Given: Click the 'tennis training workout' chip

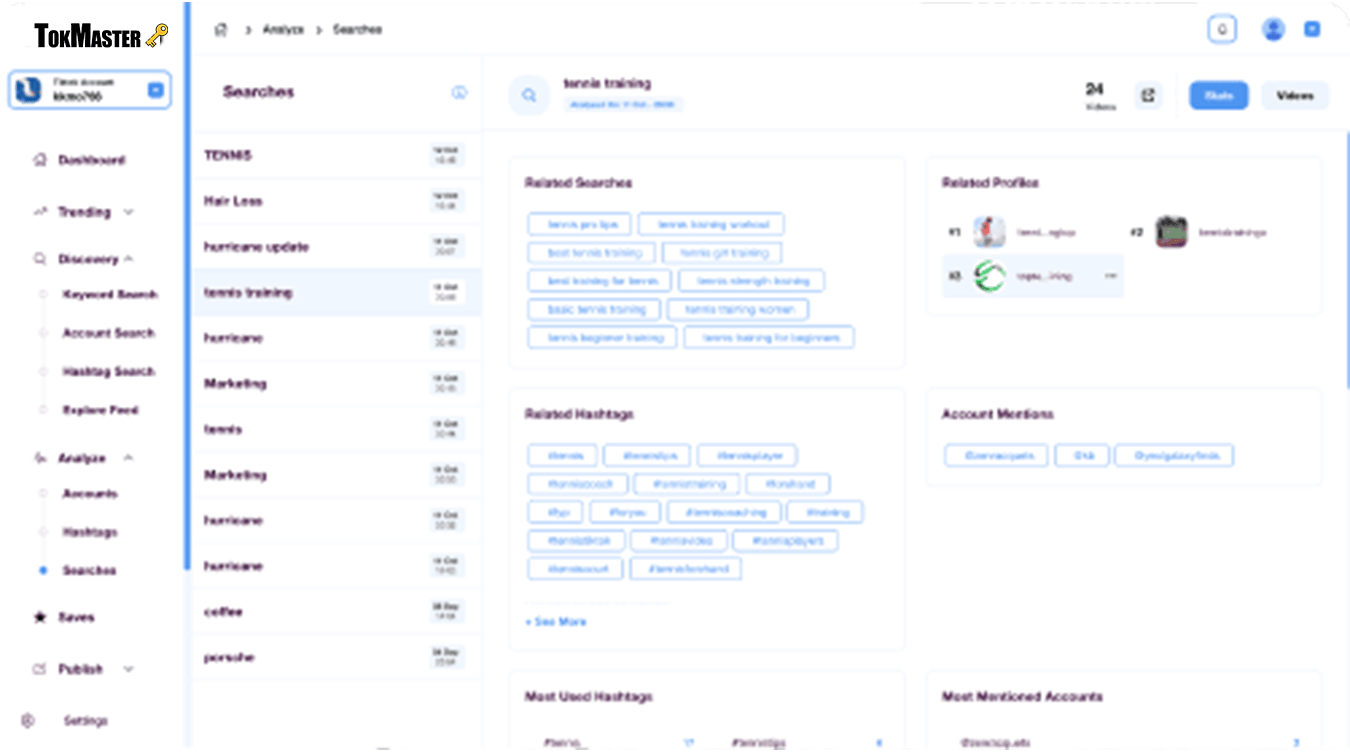Looking at the screenshot, I should click(712, 224).
